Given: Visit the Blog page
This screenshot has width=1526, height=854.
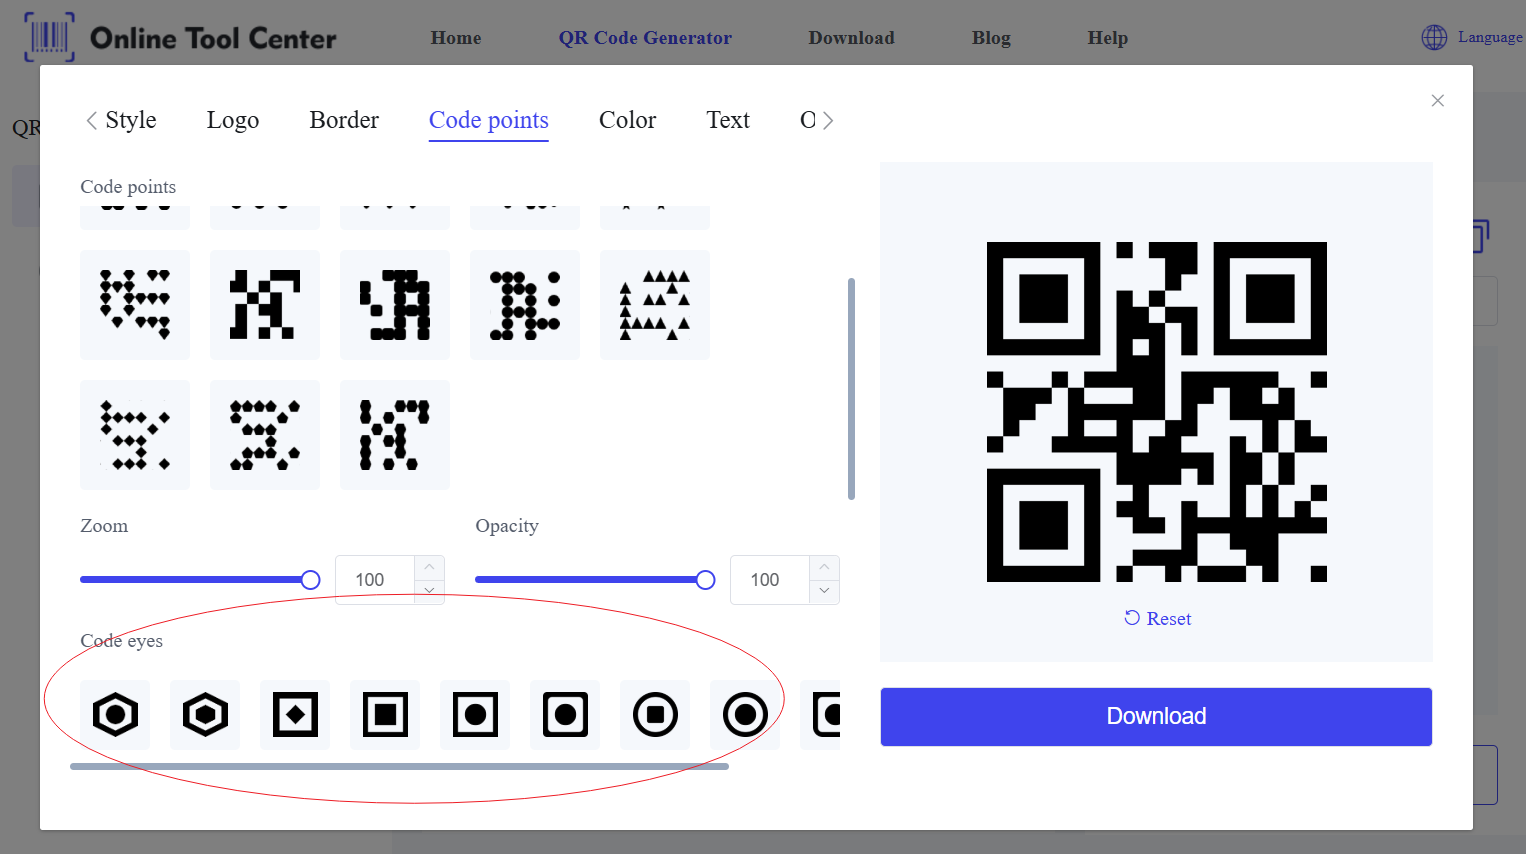Looking at the screenshot, I should (991, 38).
